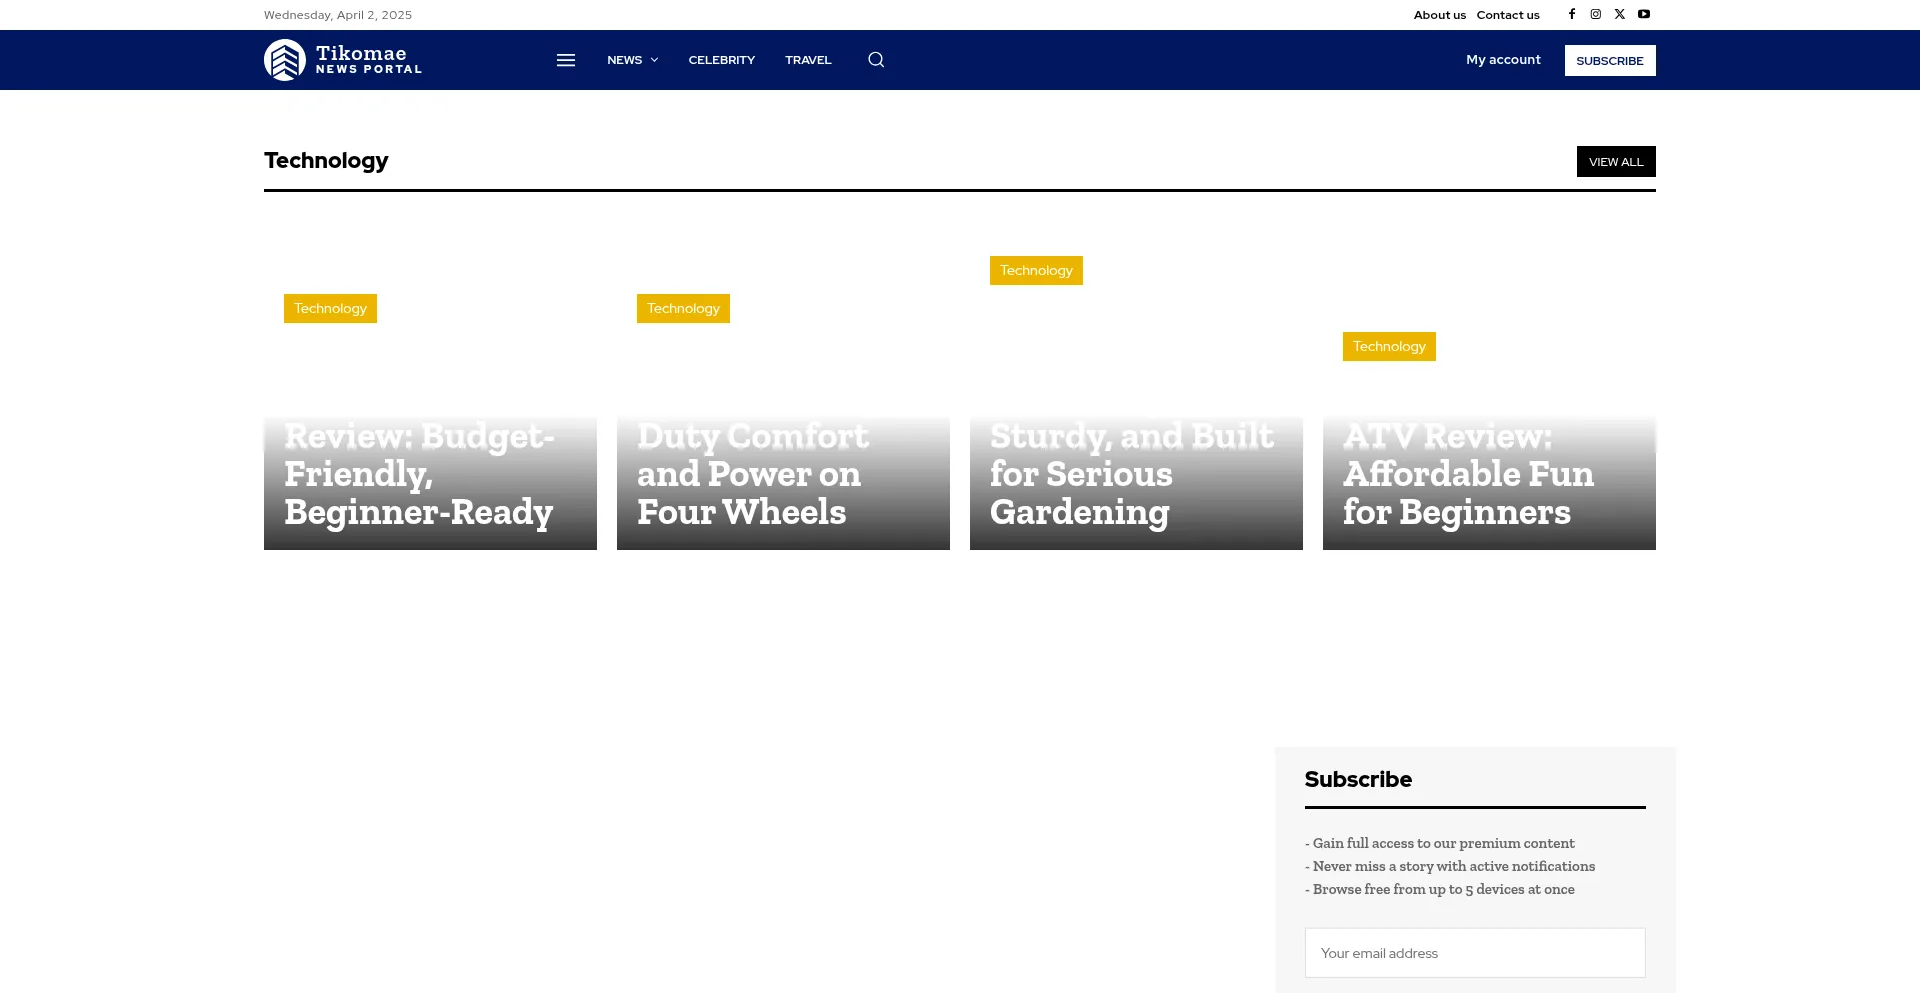This screenshot has height=993, width=1920.
Task: Click Technology tag on Serious Gardening article
Action: pos(1036,271)
